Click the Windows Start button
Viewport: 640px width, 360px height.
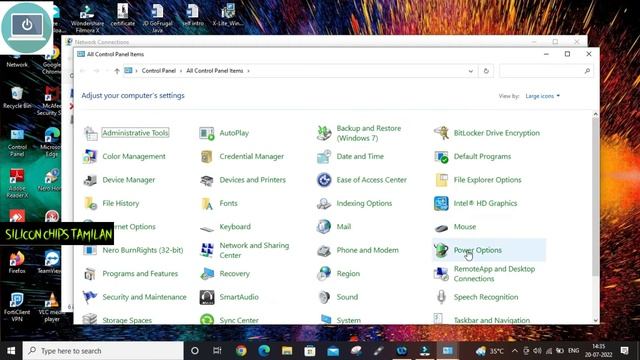coord(11,351)
